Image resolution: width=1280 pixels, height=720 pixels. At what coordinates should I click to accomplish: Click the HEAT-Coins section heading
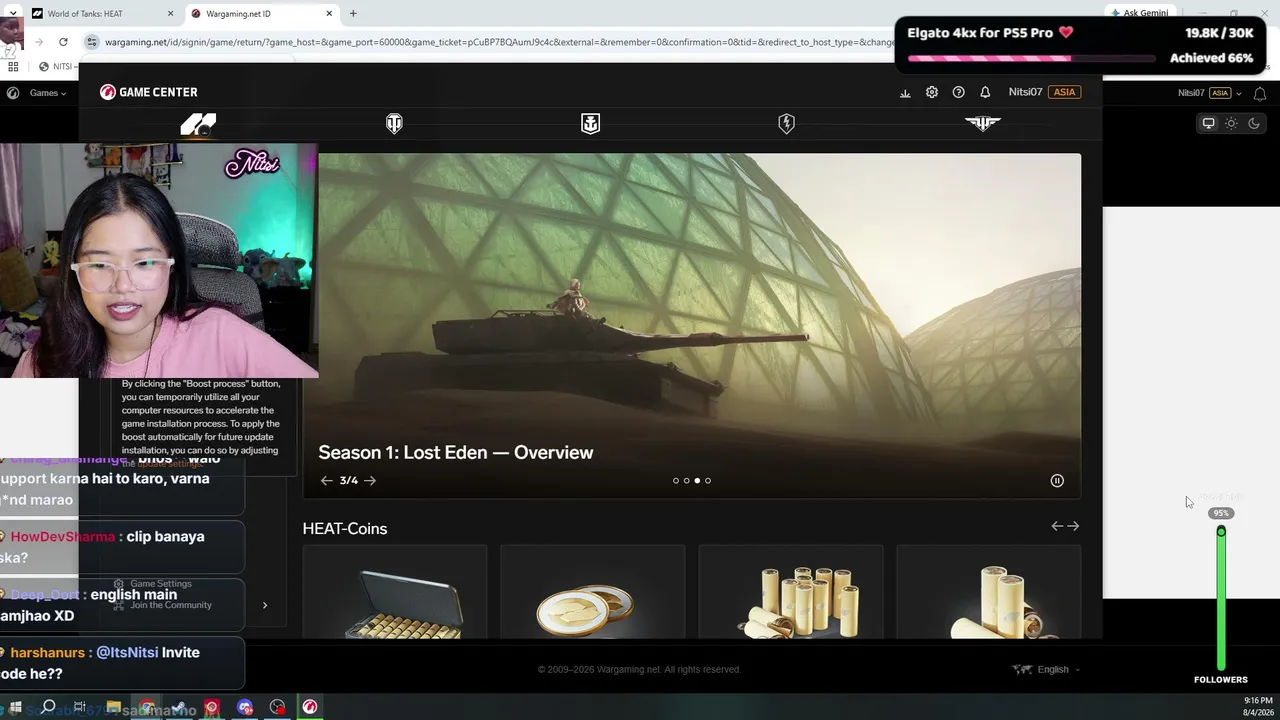coord(345,529)
